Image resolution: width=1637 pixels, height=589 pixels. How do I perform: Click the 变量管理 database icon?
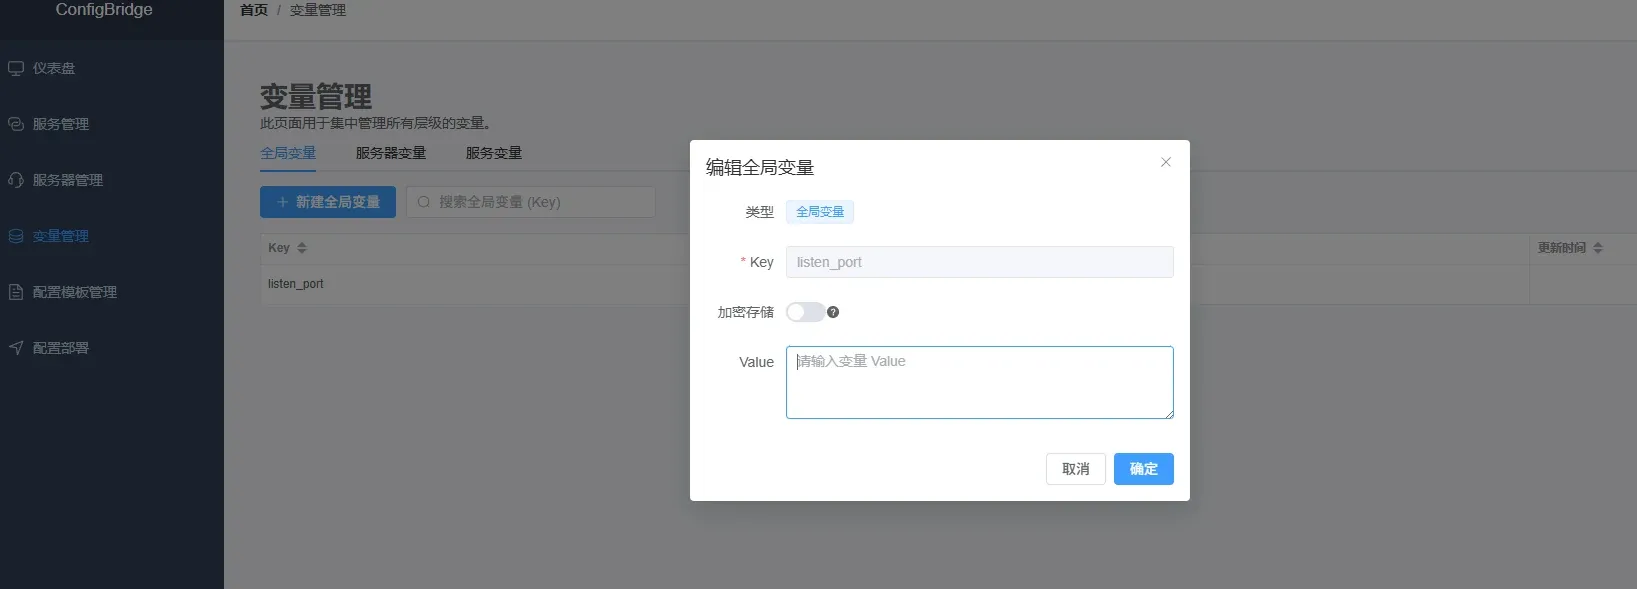coord(16,236)
